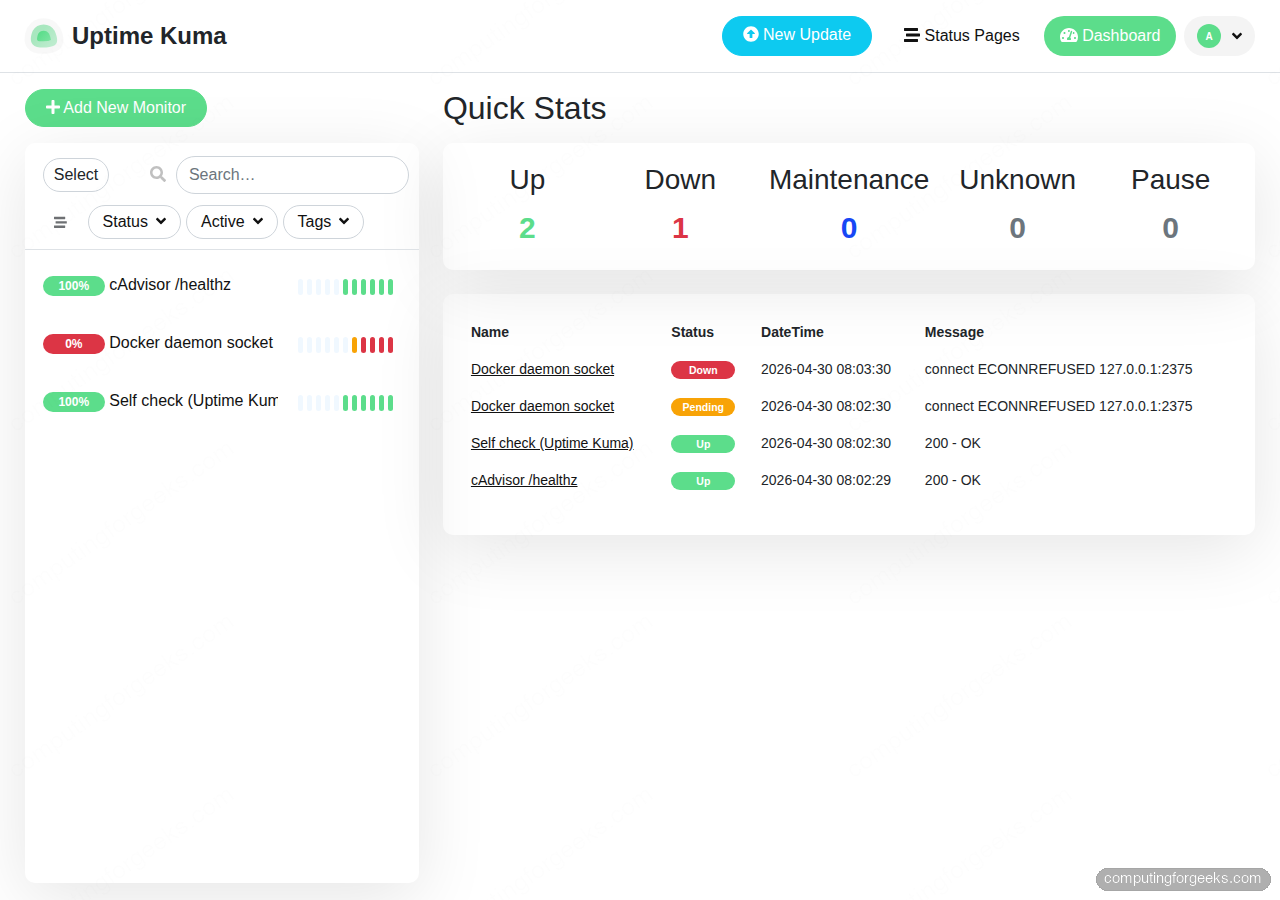The height and width of the screenshot is (900, 1280).
Task: Click the Up count 2
Action: 527,228
